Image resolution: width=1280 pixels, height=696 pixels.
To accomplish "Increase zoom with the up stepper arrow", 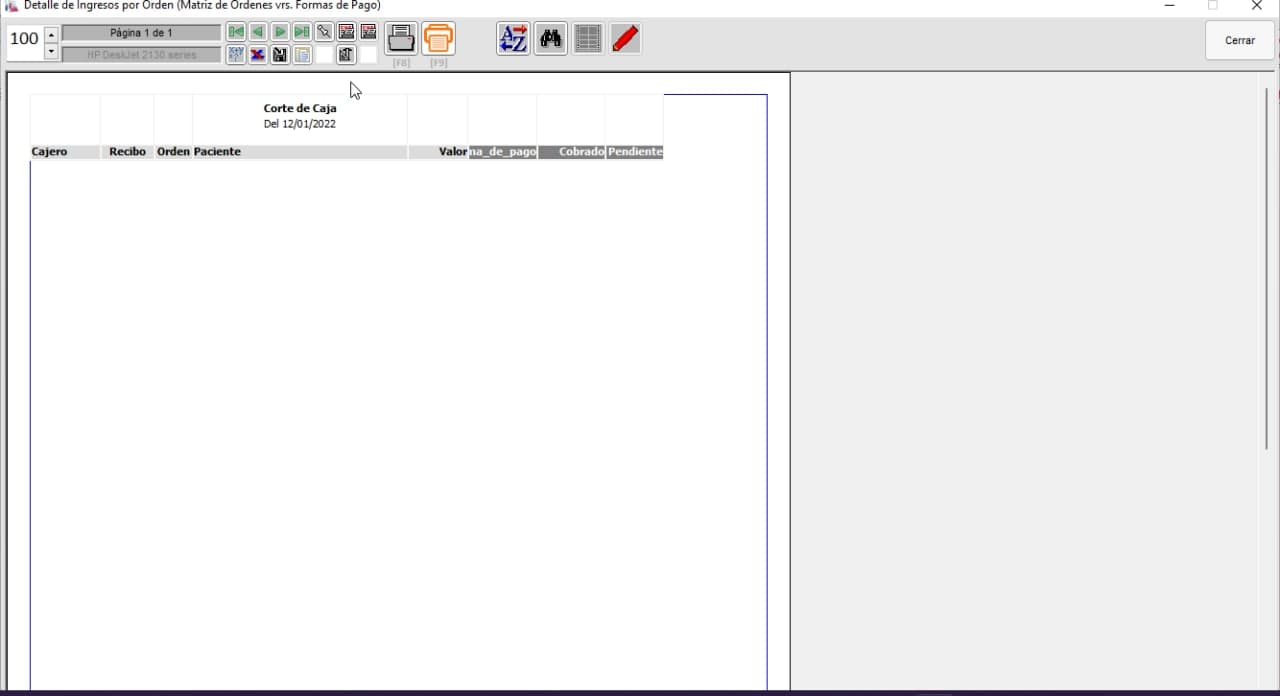I will 52,35.
